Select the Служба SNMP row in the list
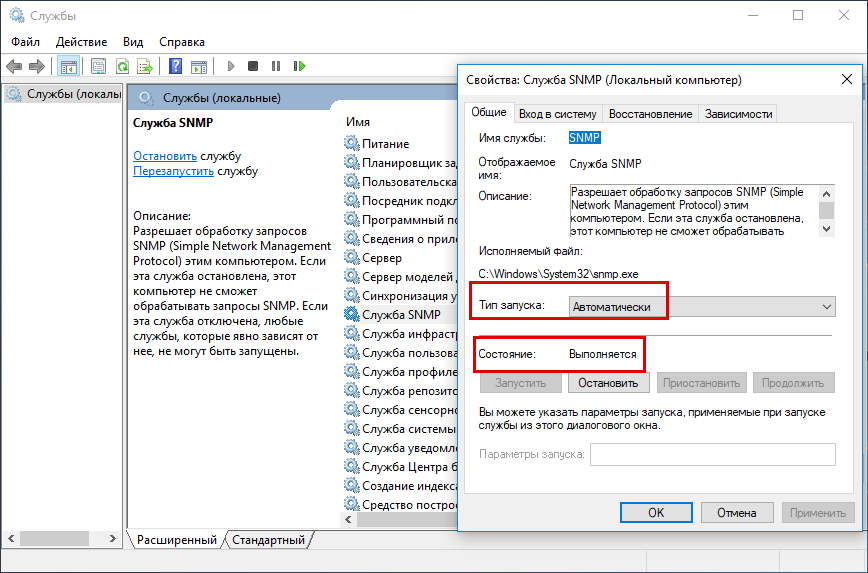 (401, 314)
